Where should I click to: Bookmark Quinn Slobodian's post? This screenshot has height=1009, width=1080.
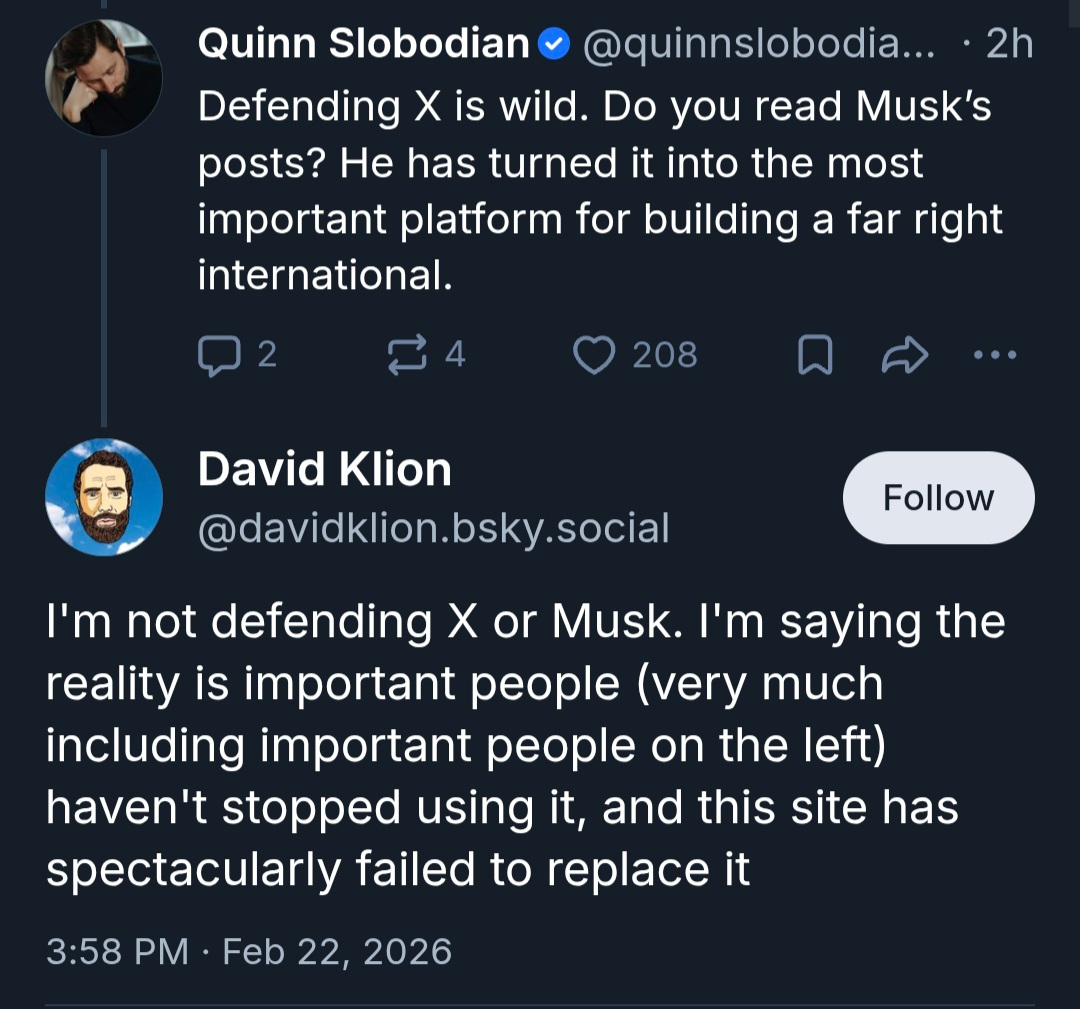point(815,355)
